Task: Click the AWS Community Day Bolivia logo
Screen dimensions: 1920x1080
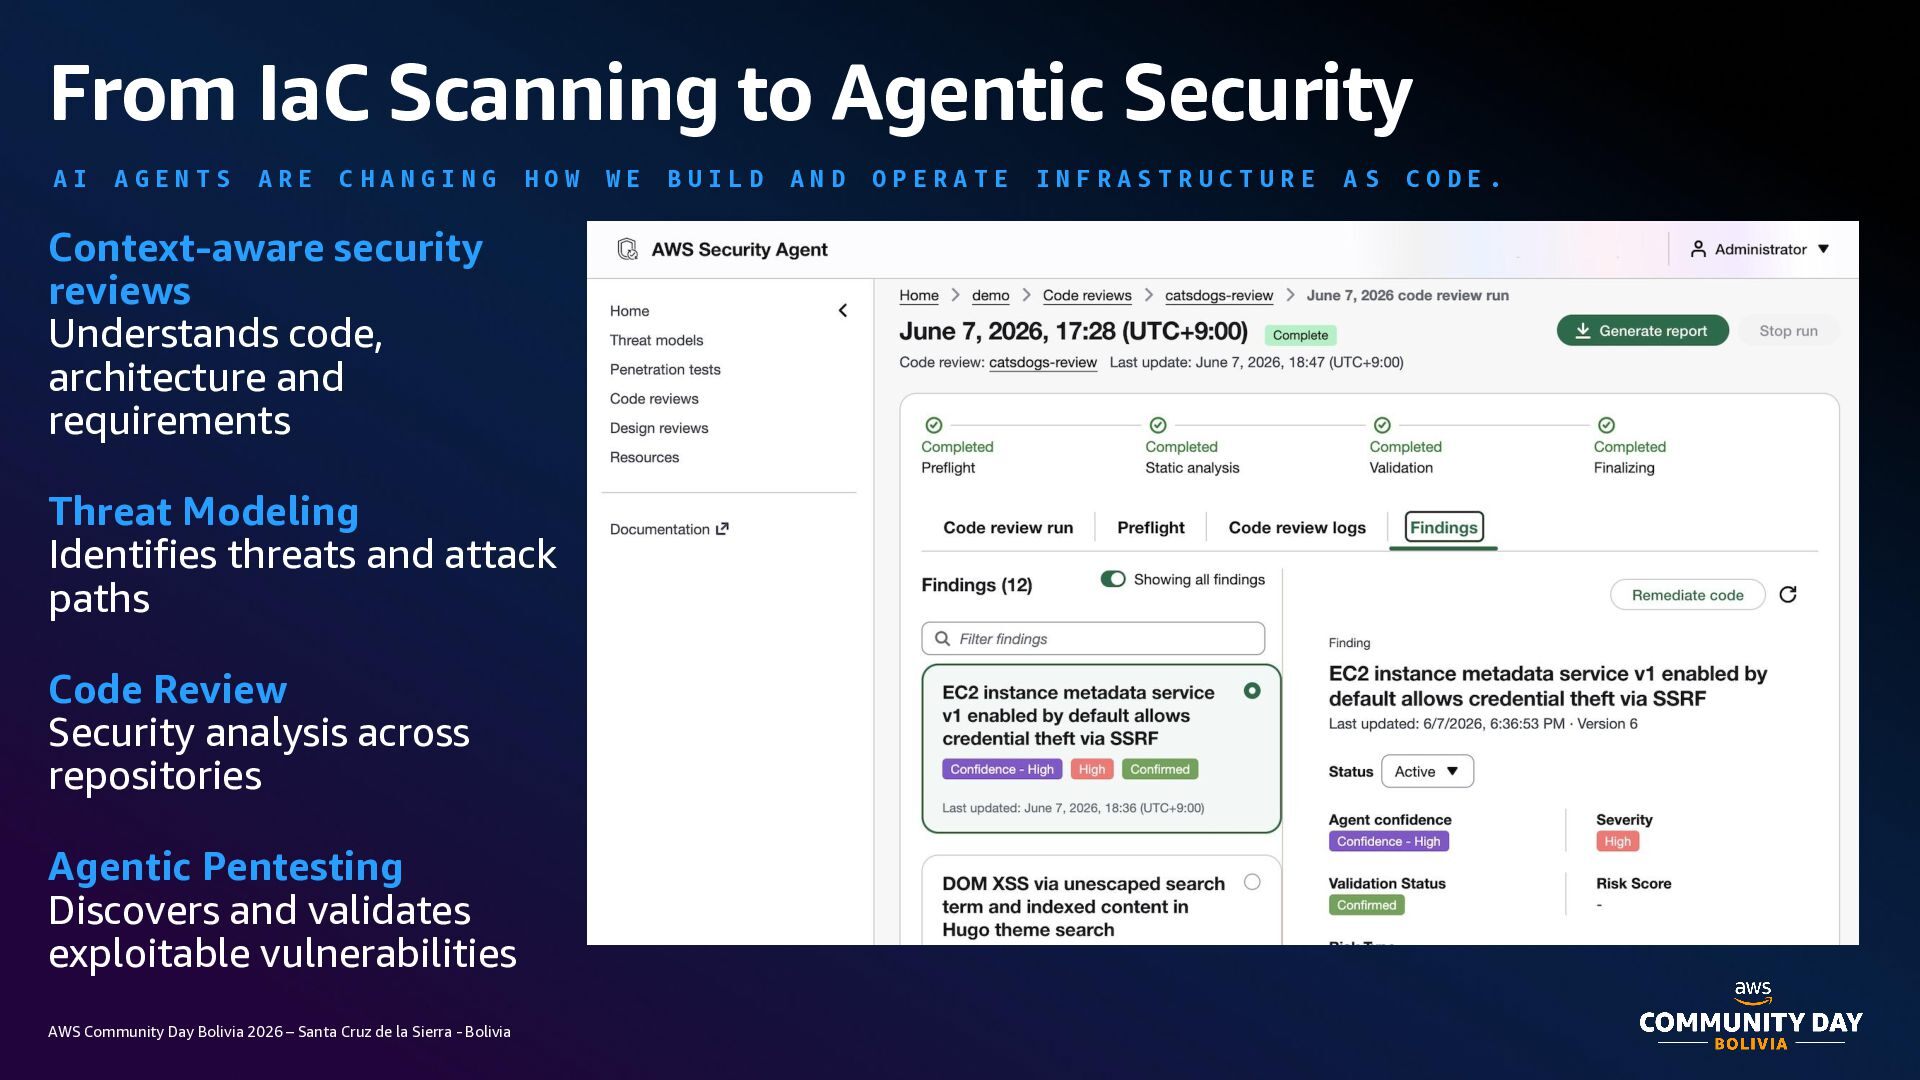Action: [1751, 1015]
